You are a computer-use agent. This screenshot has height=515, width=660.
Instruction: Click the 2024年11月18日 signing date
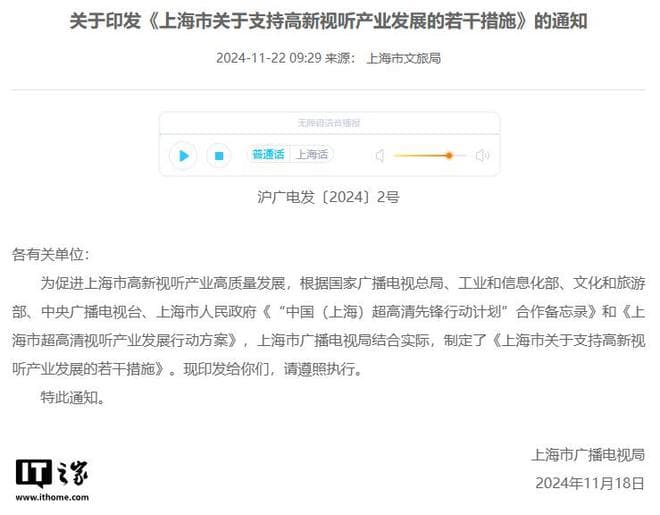(590, 483)
